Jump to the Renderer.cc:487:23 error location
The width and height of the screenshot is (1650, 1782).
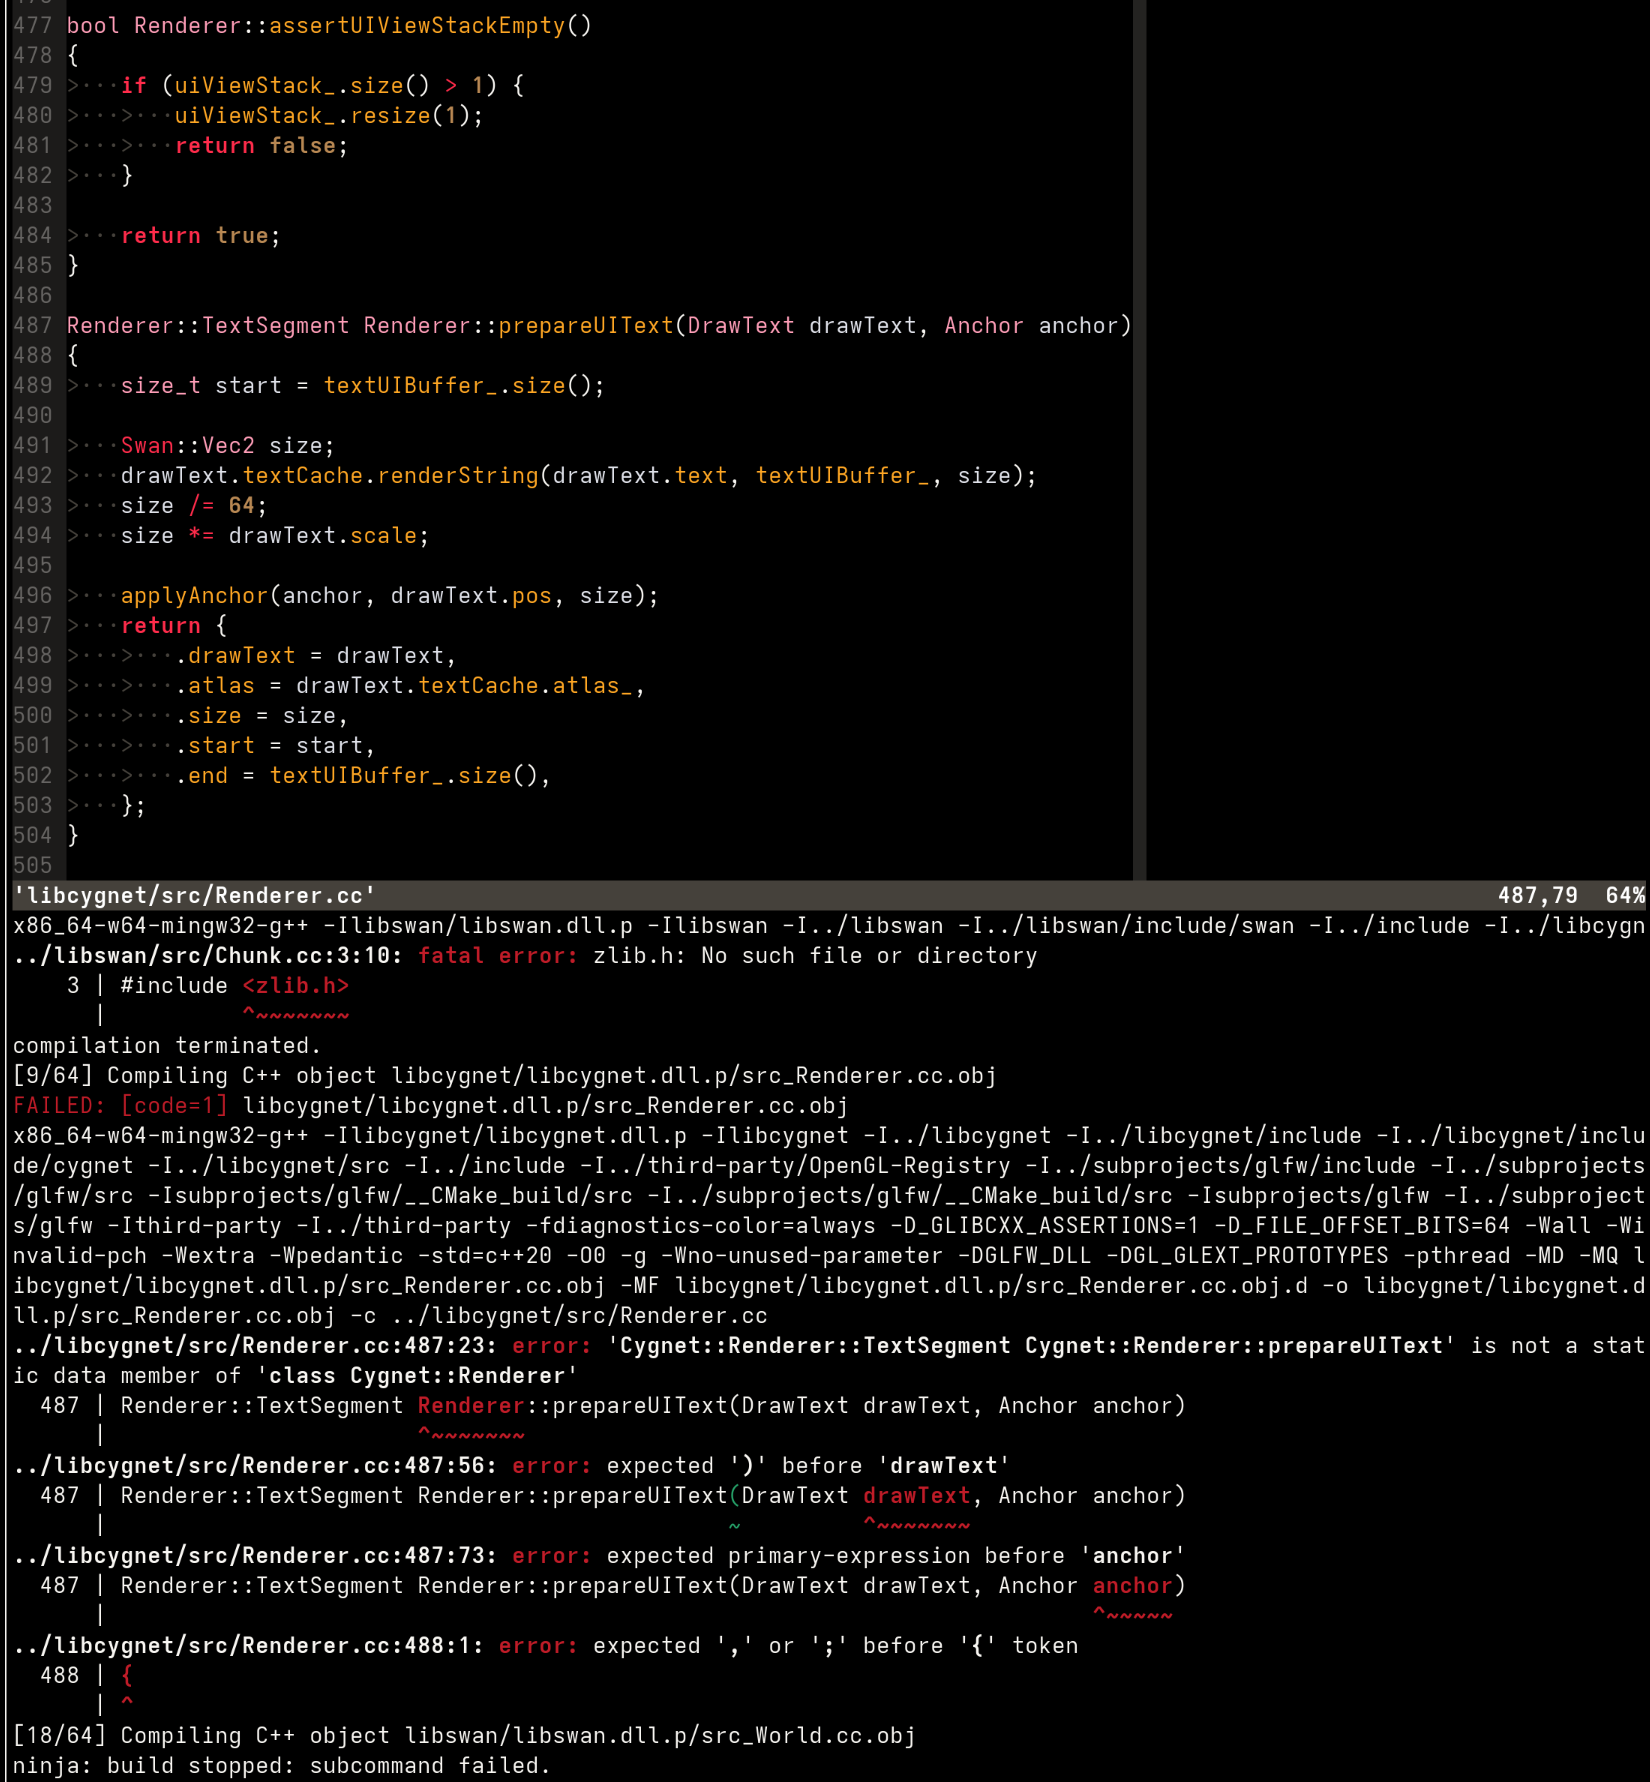pyautogui.click(x=255, y=1345)
